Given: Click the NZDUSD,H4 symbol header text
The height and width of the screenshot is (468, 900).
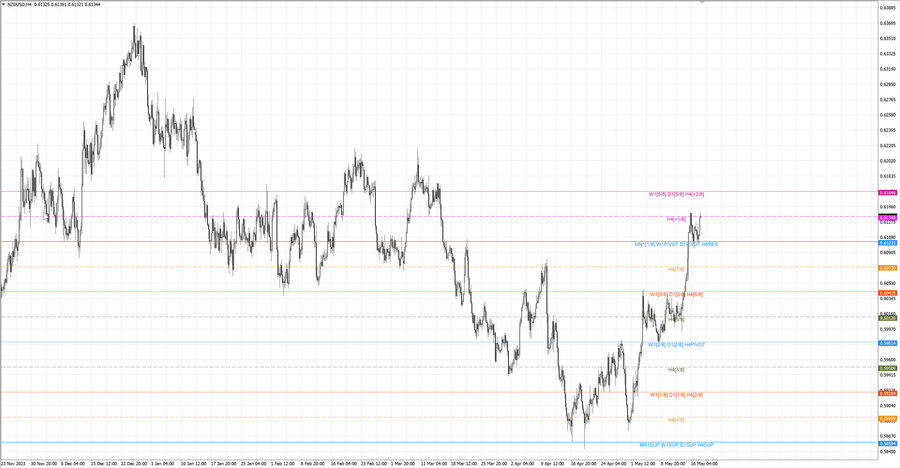Looking at the screenshot, I should point(20,4).
